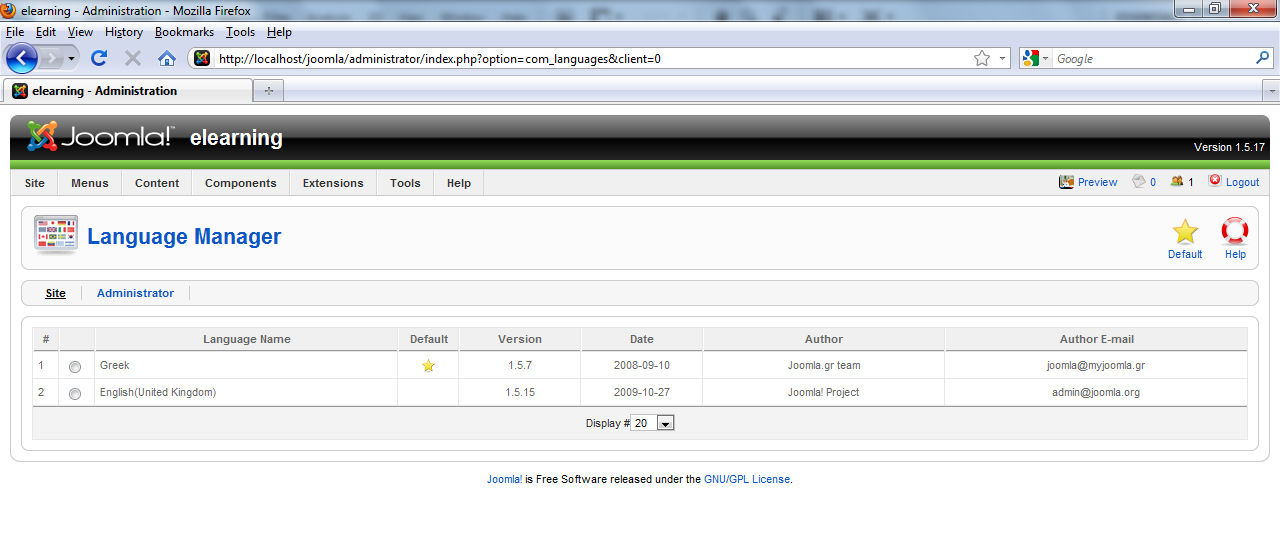The height and width of the screenshot is (538, 1280).
Task: Open the Joomla Help menu item
Action: [x=459, y=183]
